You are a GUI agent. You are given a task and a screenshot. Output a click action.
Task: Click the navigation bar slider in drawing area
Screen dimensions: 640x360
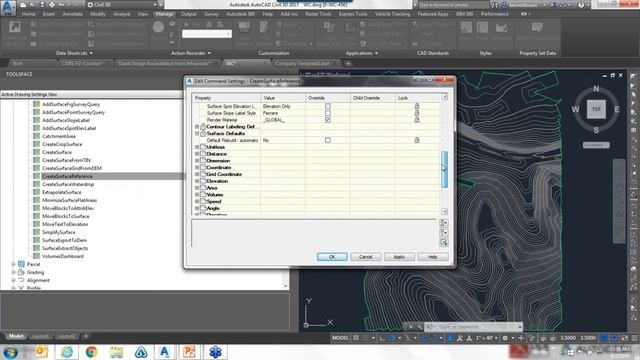click(x=619, y=201)
